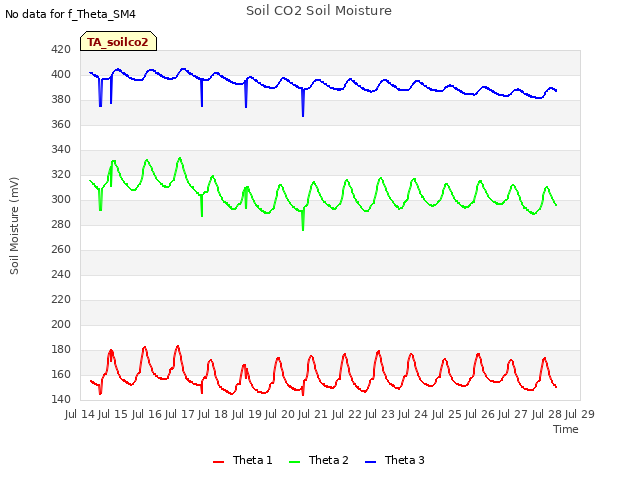Click the highest red Theta 1 peak near Jul 17
The image size is (640, 480).
tap(178, 347)
